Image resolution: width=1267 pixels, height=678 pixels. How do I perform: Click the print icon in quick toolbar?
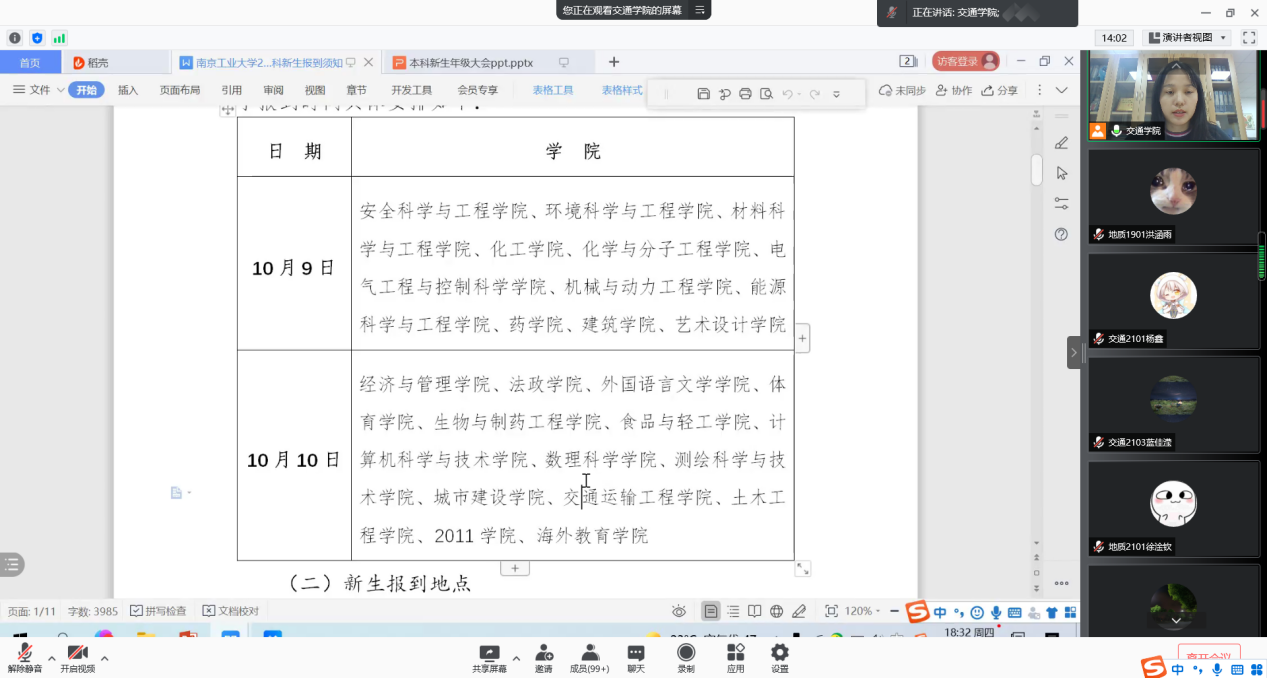[x=745, y=94]
